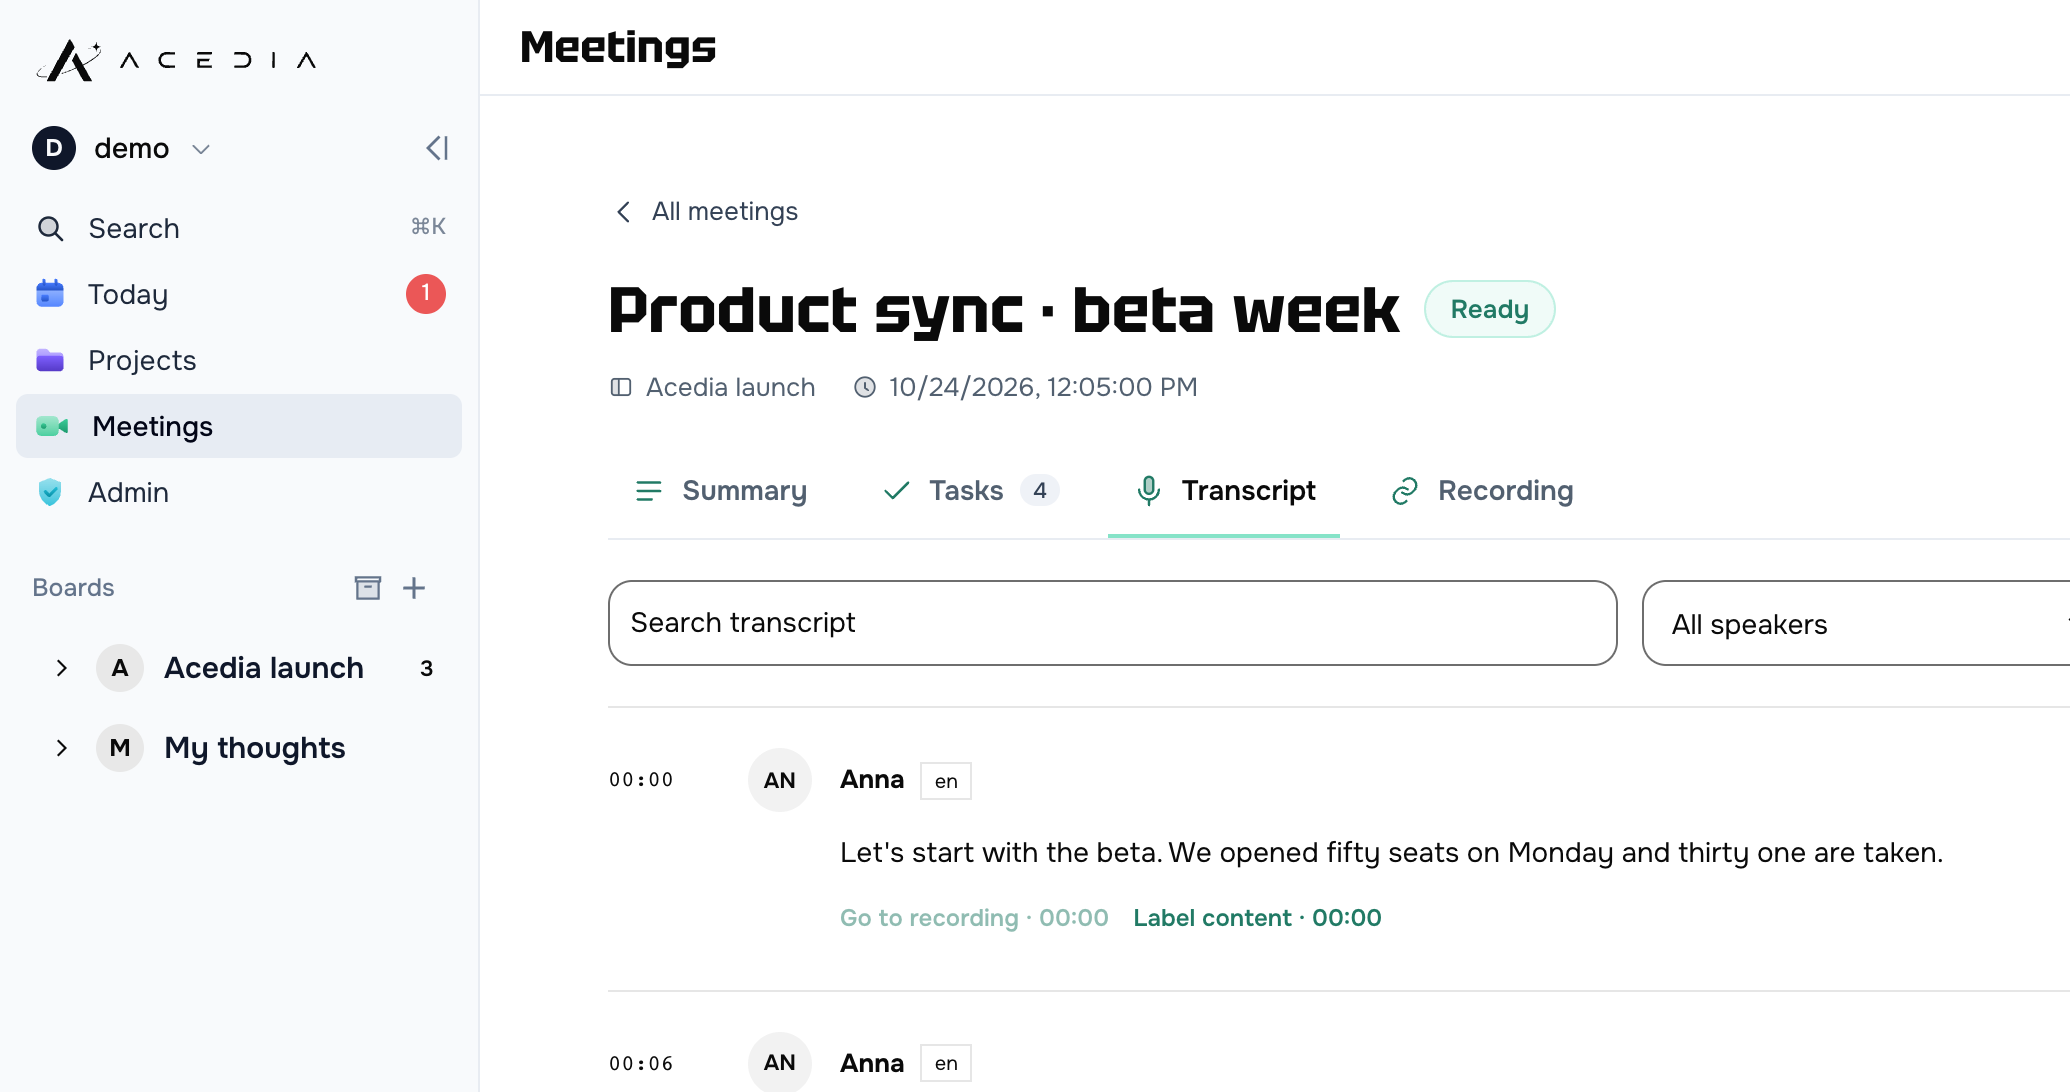Go back via All meetings chevron

[x=623, y=212]
